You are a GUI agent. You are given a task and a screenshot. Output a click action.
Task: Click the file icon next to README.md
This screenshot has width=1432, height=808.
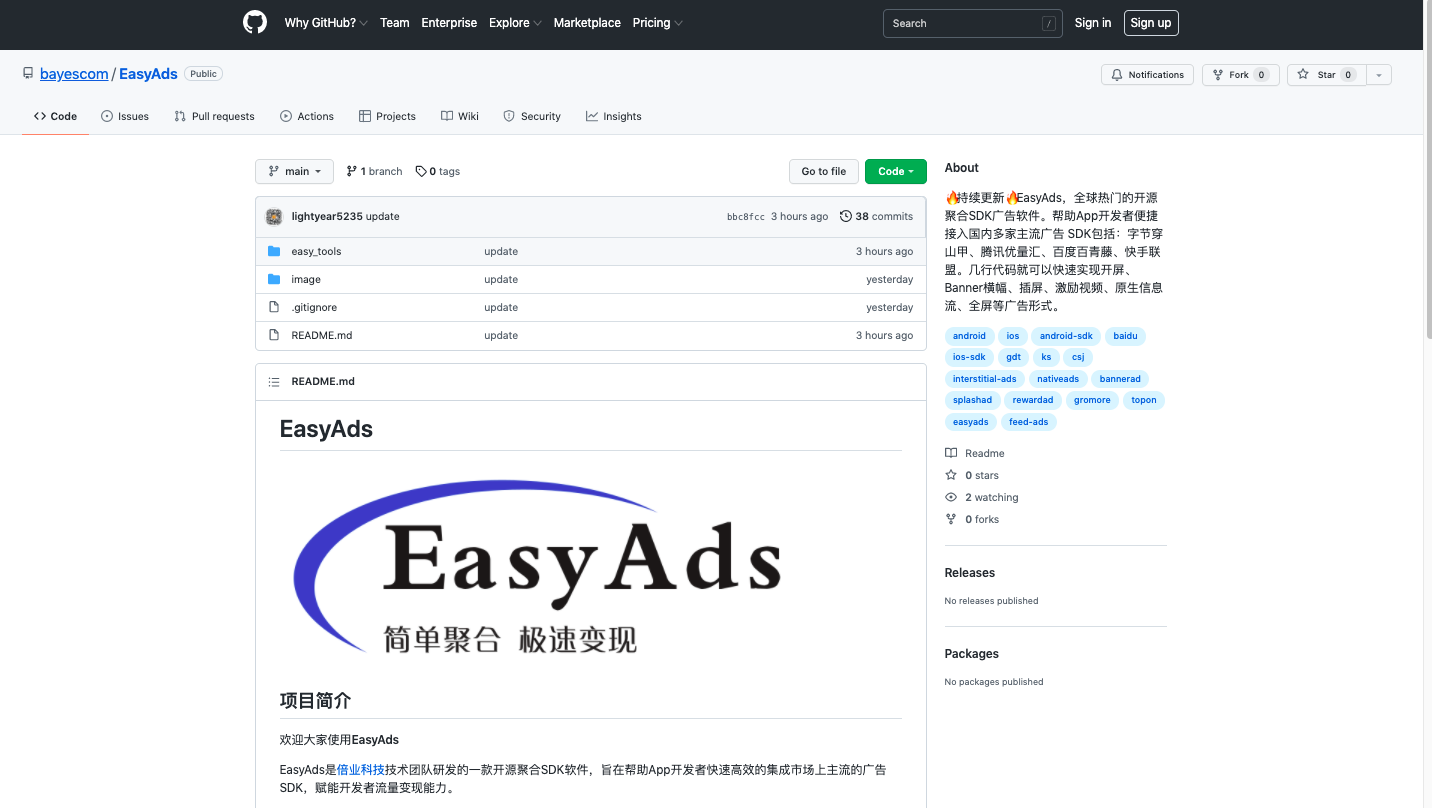pos(274,335)
